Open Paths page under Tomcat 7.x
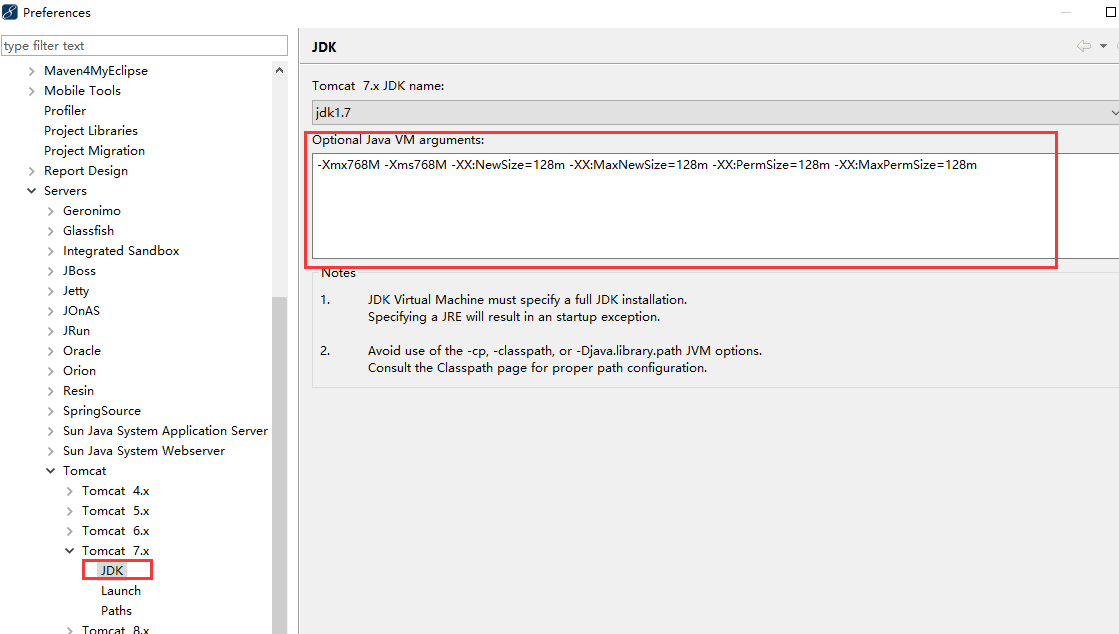 (x=116, y=610)
